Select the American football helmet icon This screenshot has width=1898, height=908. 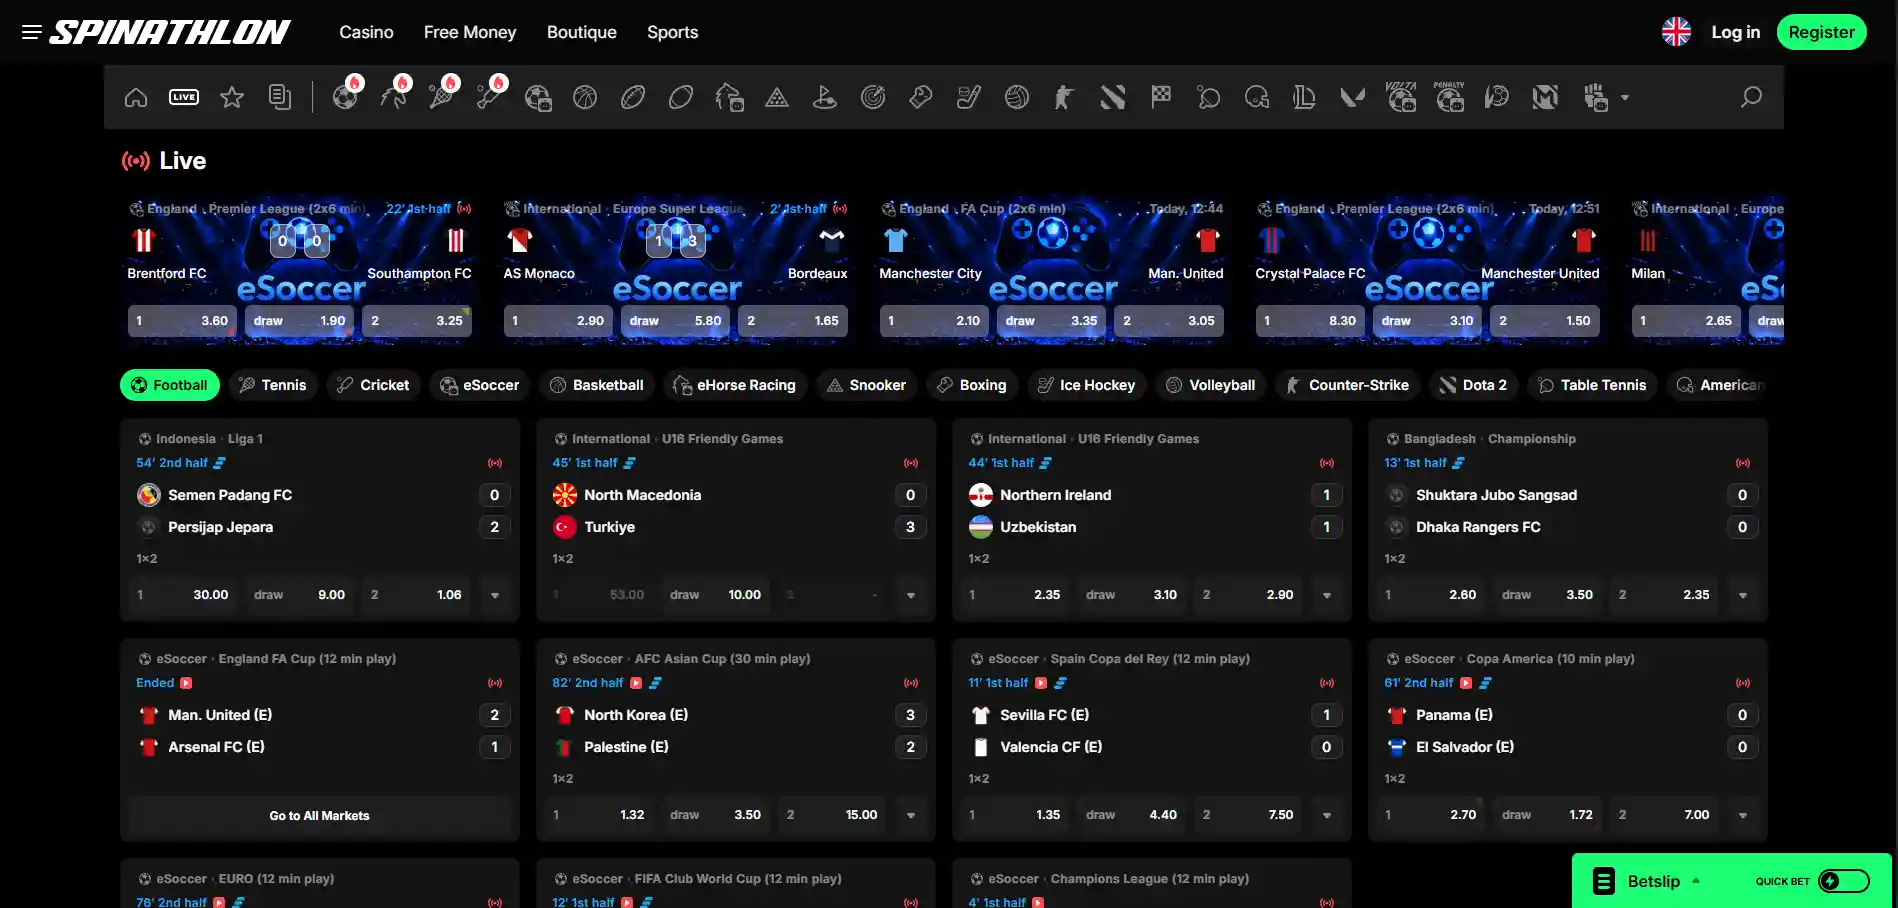pos(1257,97)
